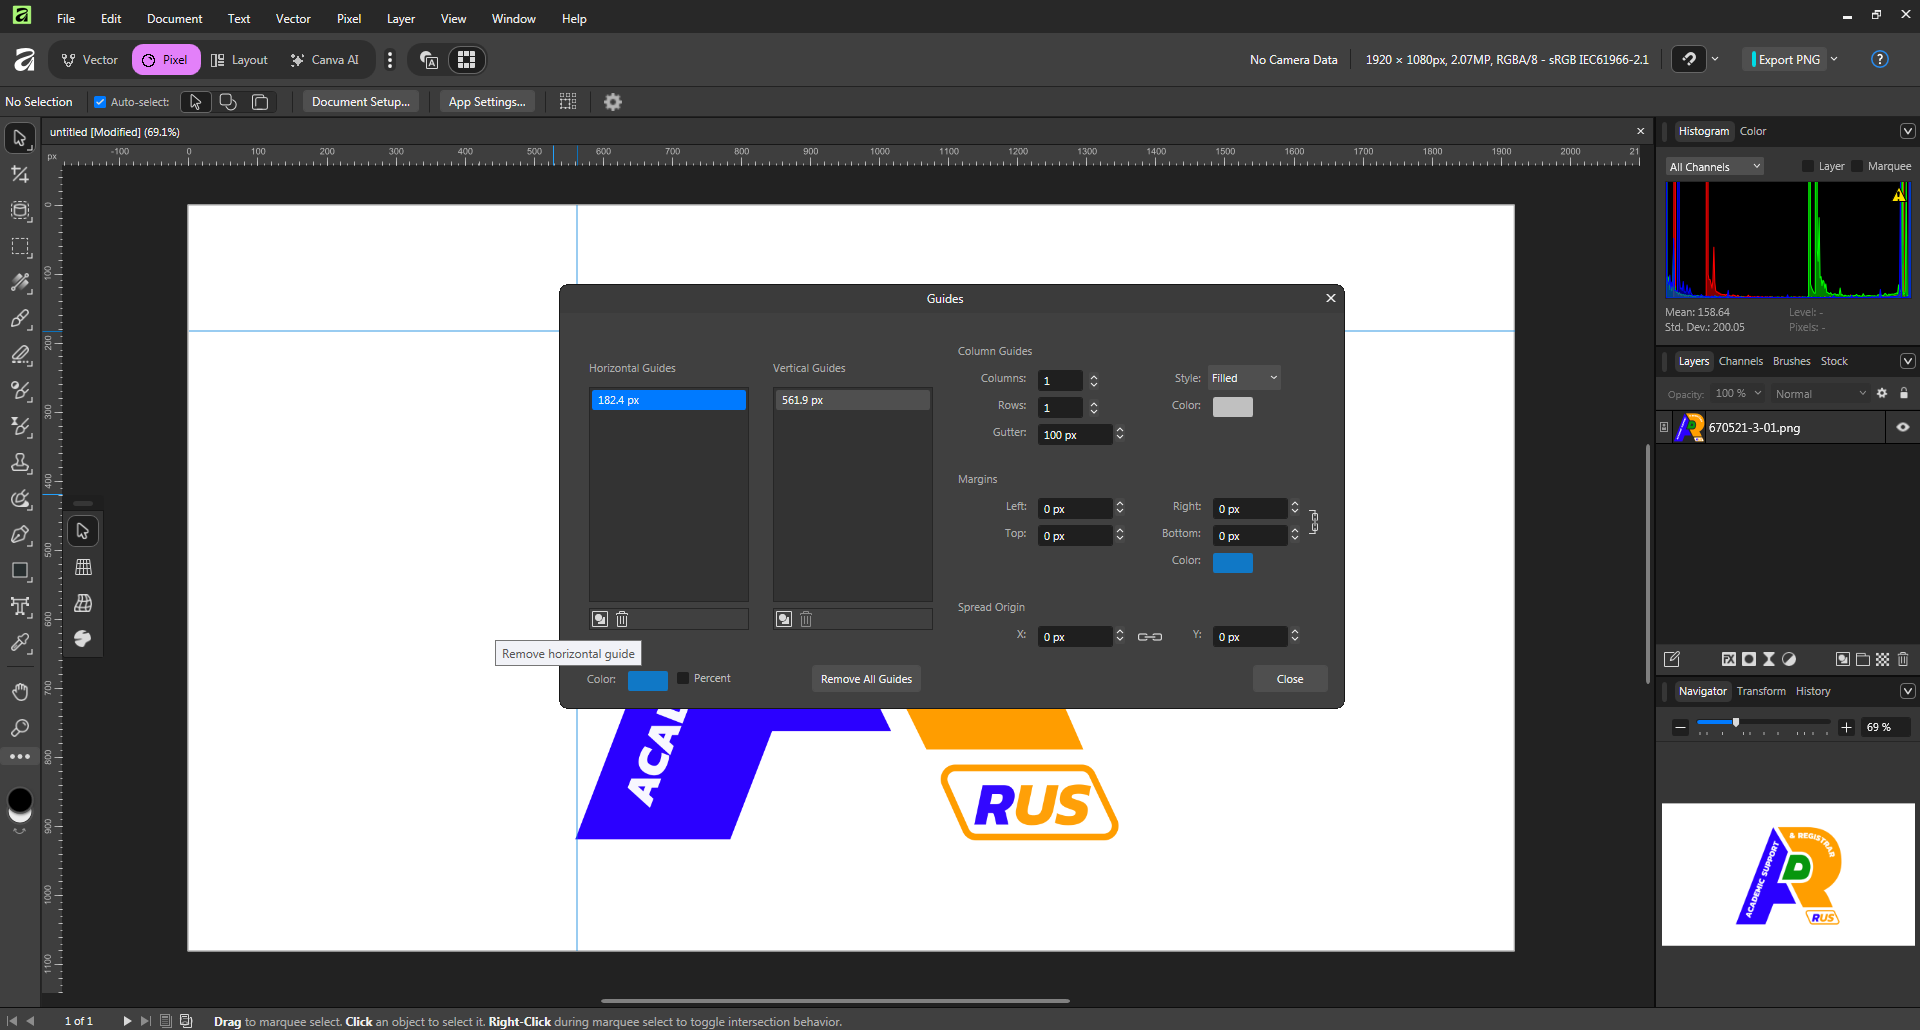Hide the 670521-3-01.png layer
Image resolution: width=1920 pixels, height=1030 pixels.
tap(1902, 427)
